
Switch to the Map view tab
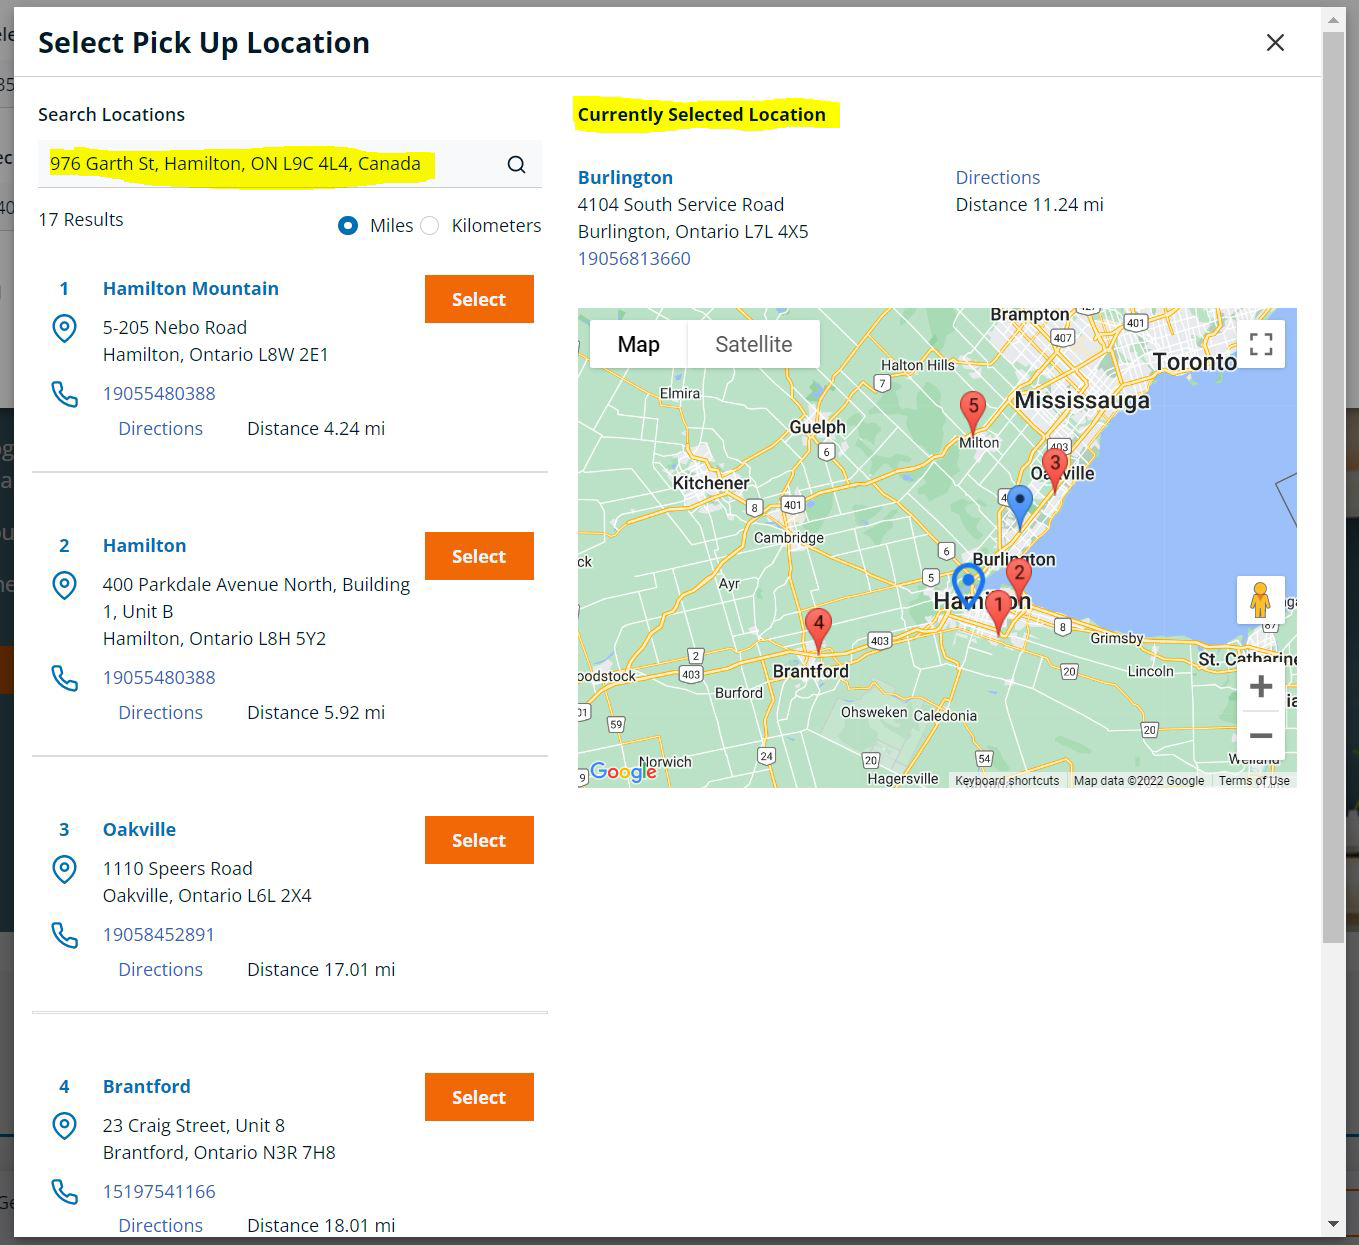pos(638,344)
